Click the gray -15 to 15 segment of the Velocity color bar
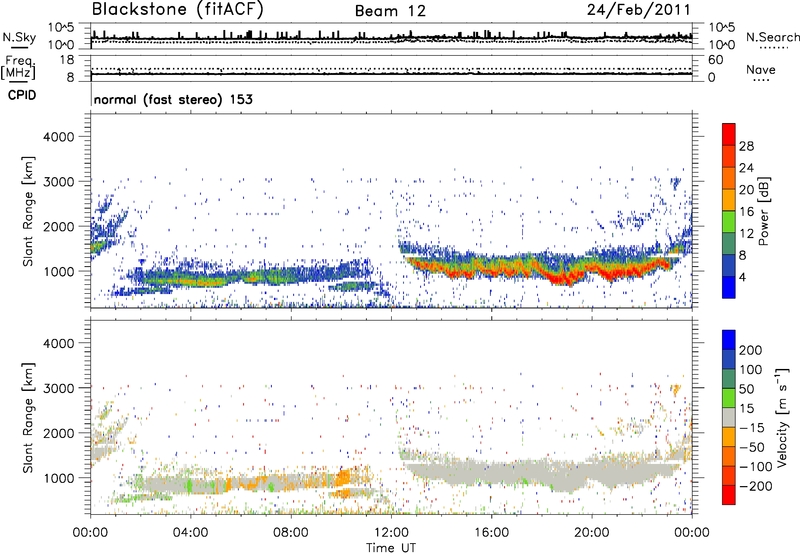This screenshot has height=554, width=800. pos(729,417)
